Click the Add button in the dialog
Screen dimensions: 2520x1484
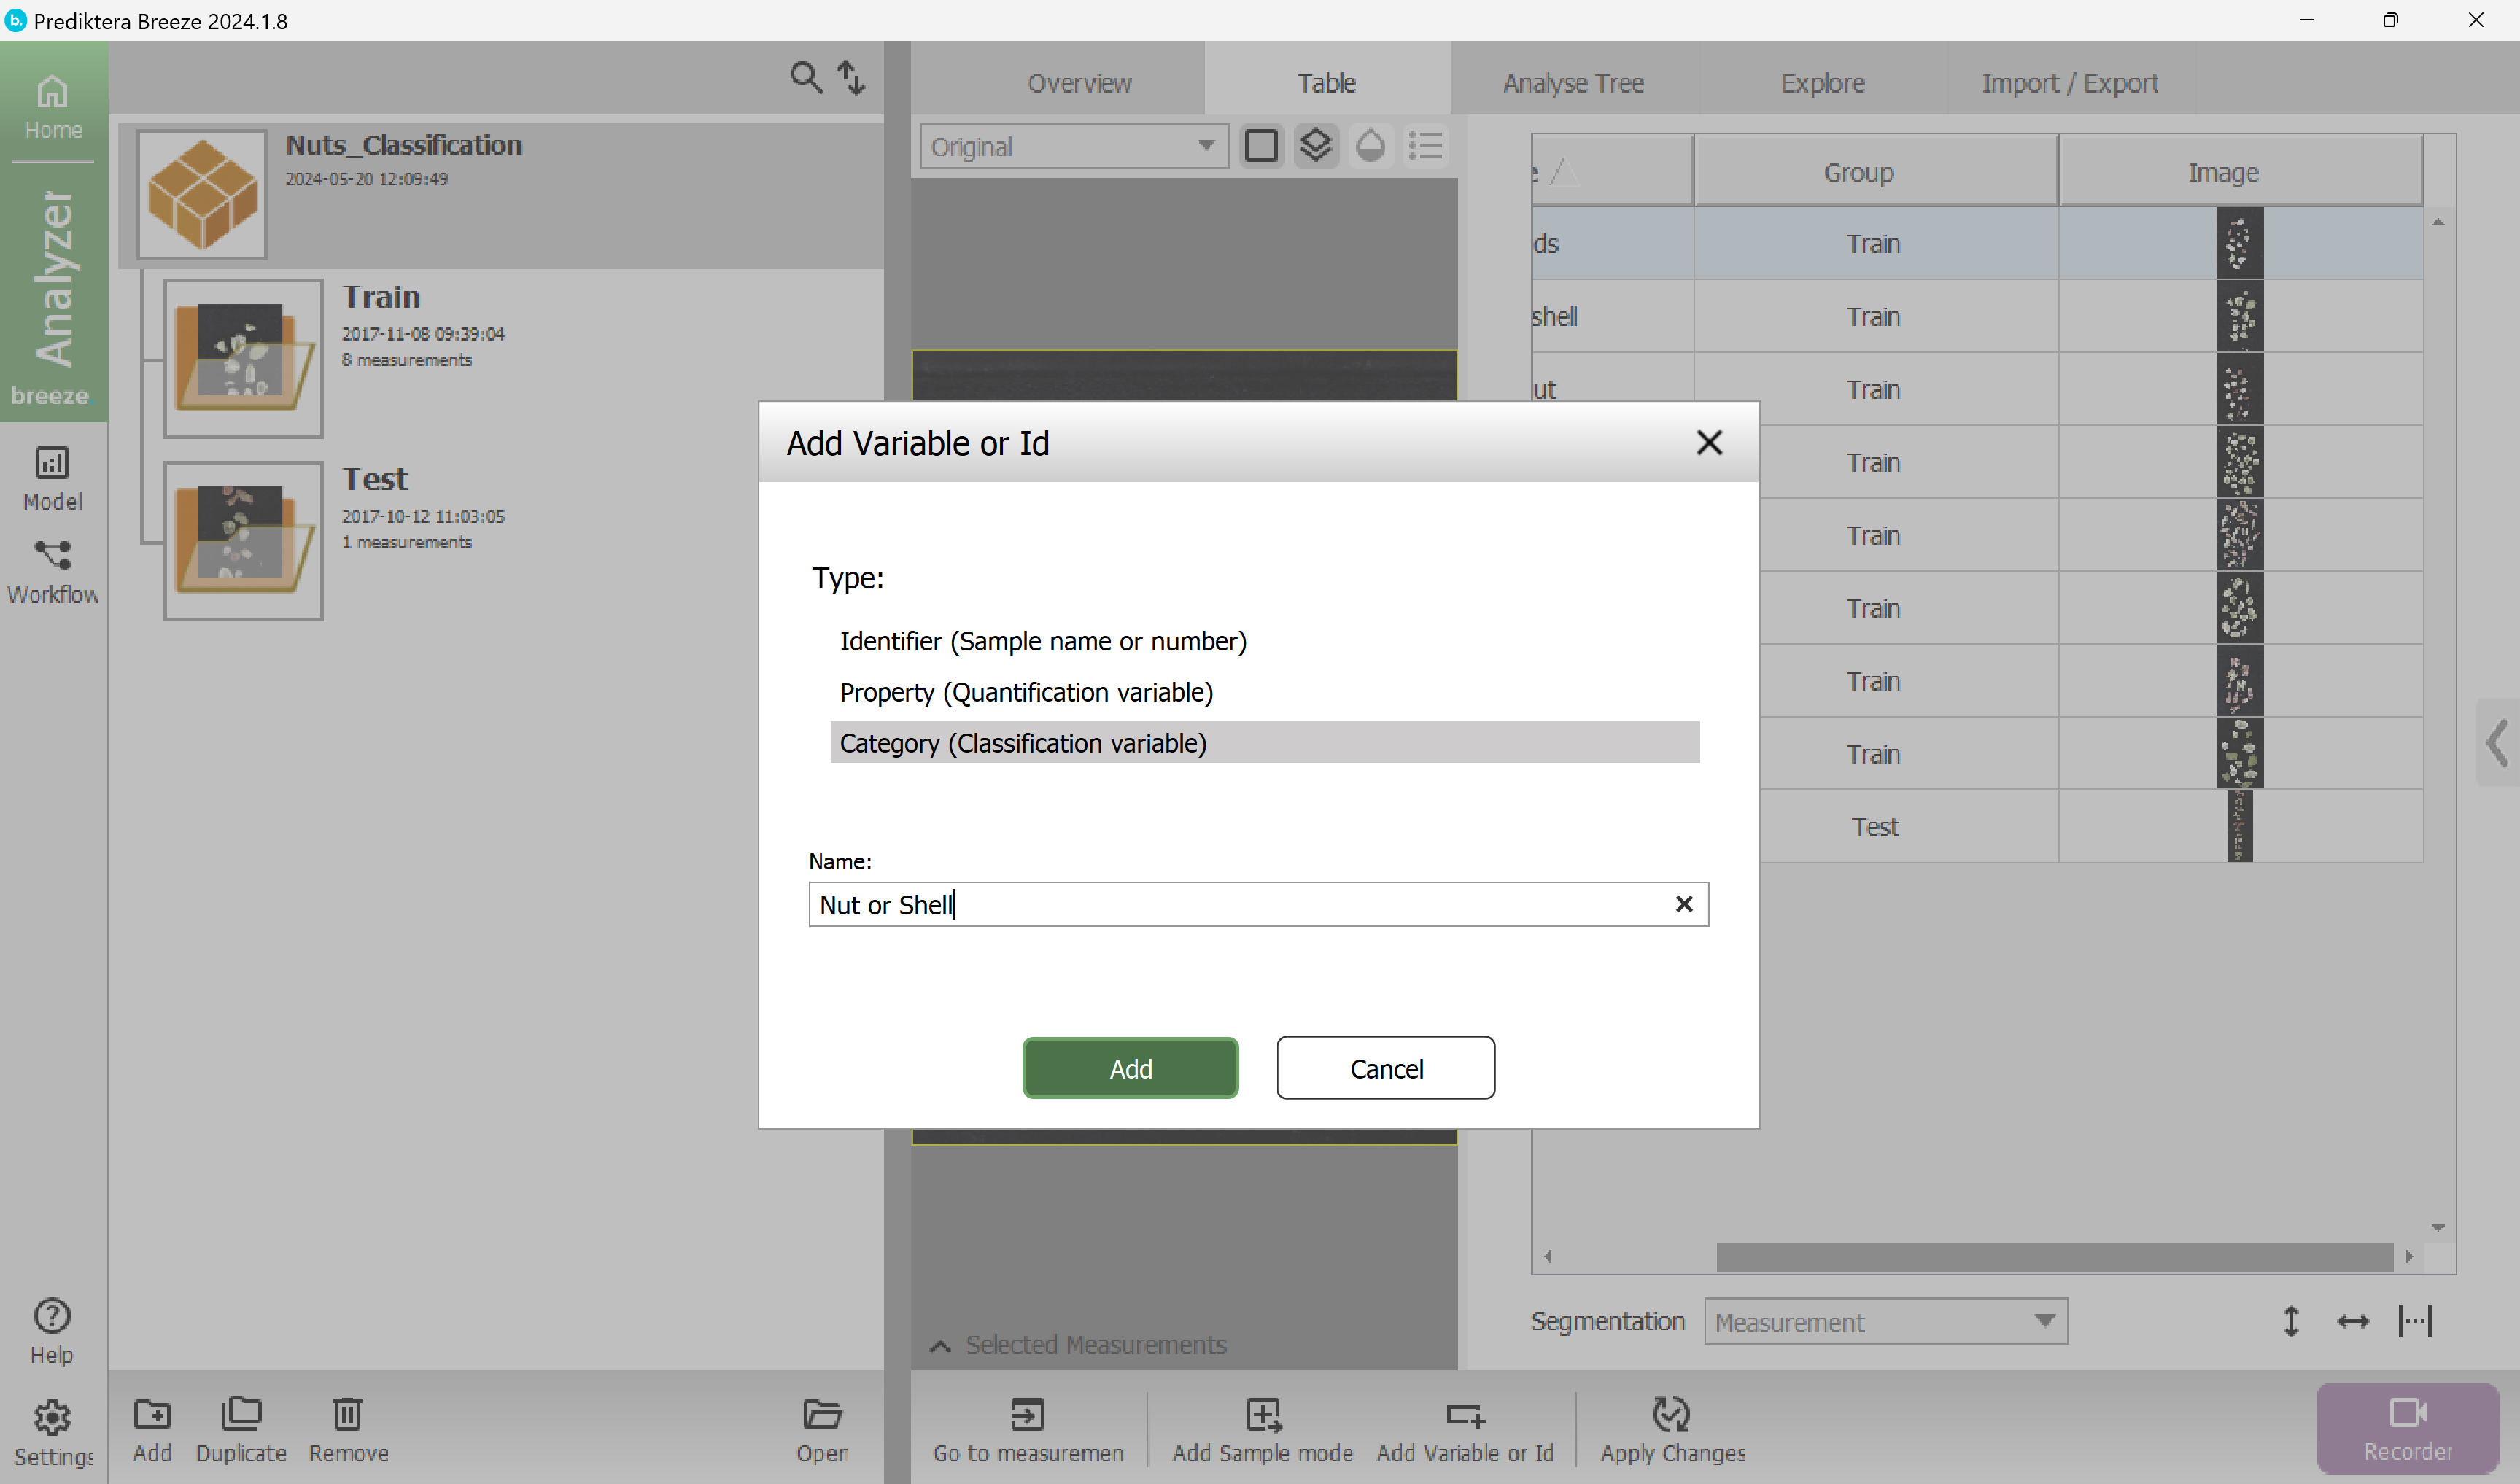point(1130,1067)
